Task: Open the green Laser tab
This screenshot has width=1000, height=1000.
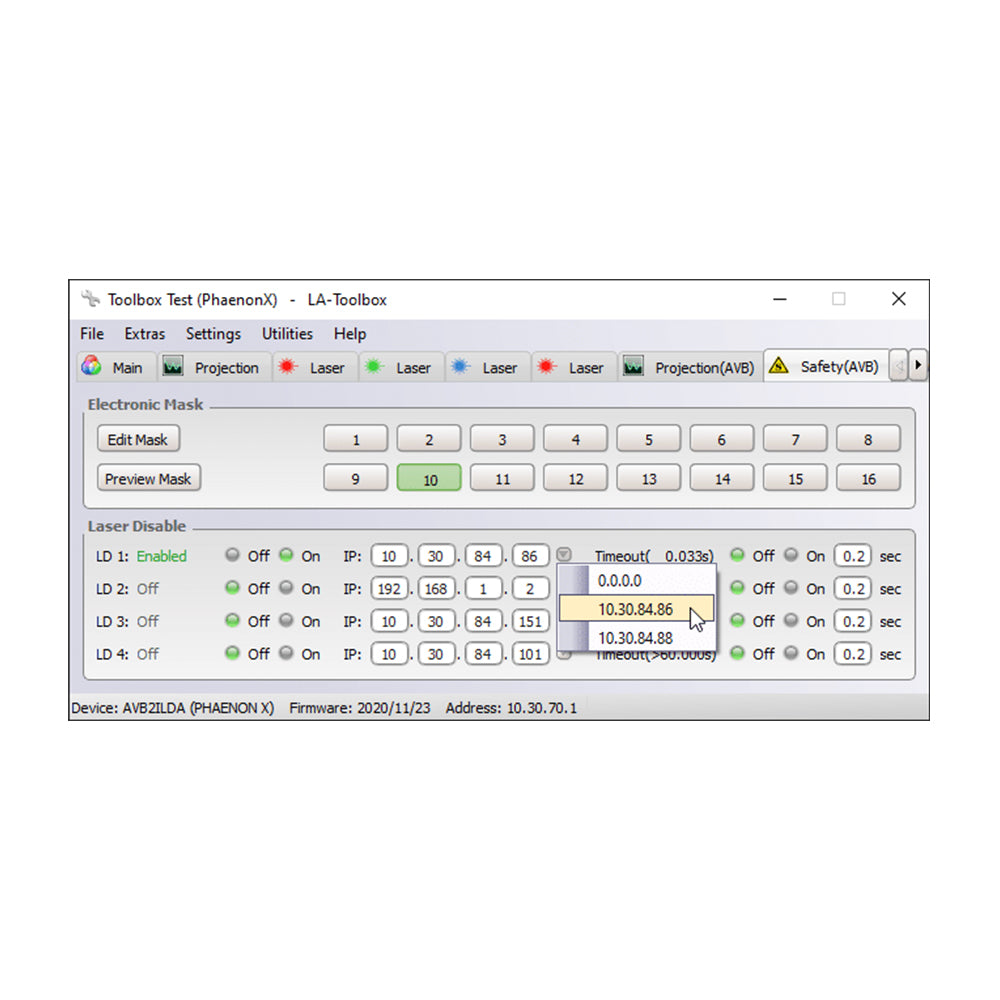Action: click(x=401, y=367)
